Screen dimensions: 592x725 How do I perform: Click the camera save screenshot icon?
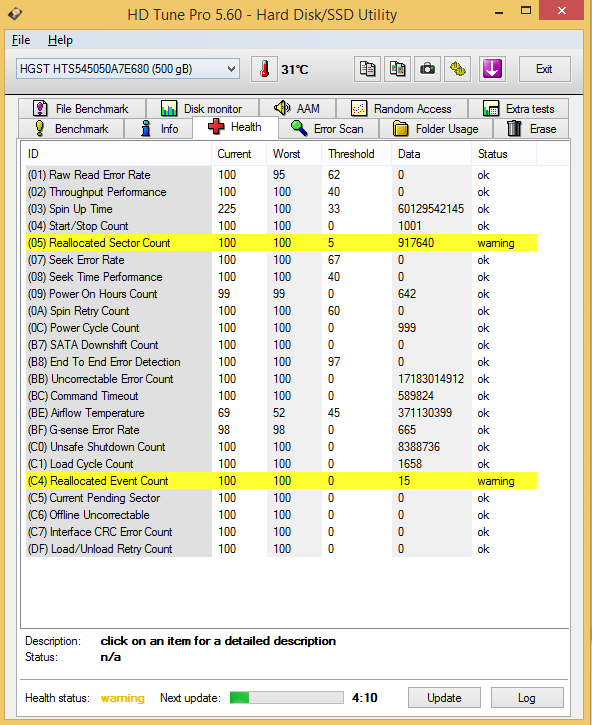coord(427,69)
